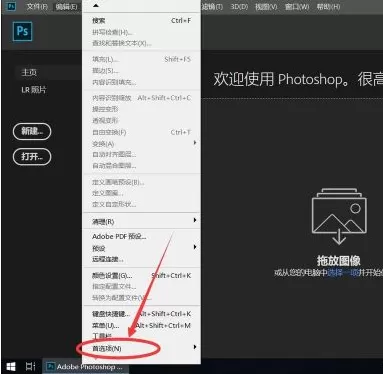This screenshot has width=383, height=374.
Task: Open the 帮助(H) menu
Action: [328, 6]
